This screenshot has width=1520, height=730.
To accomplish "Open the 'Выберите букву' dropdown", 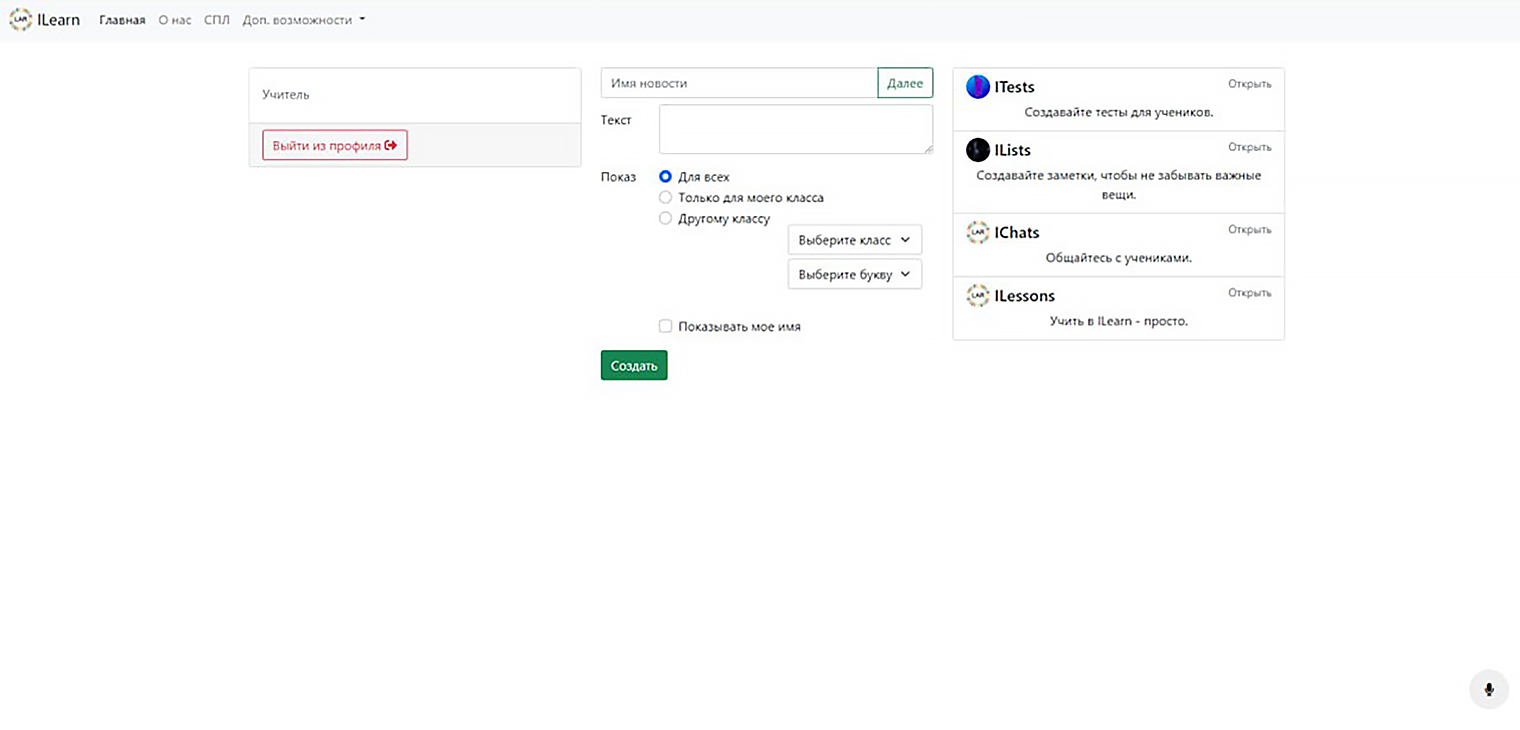I will pyautogui.click(x=855, y=274).
